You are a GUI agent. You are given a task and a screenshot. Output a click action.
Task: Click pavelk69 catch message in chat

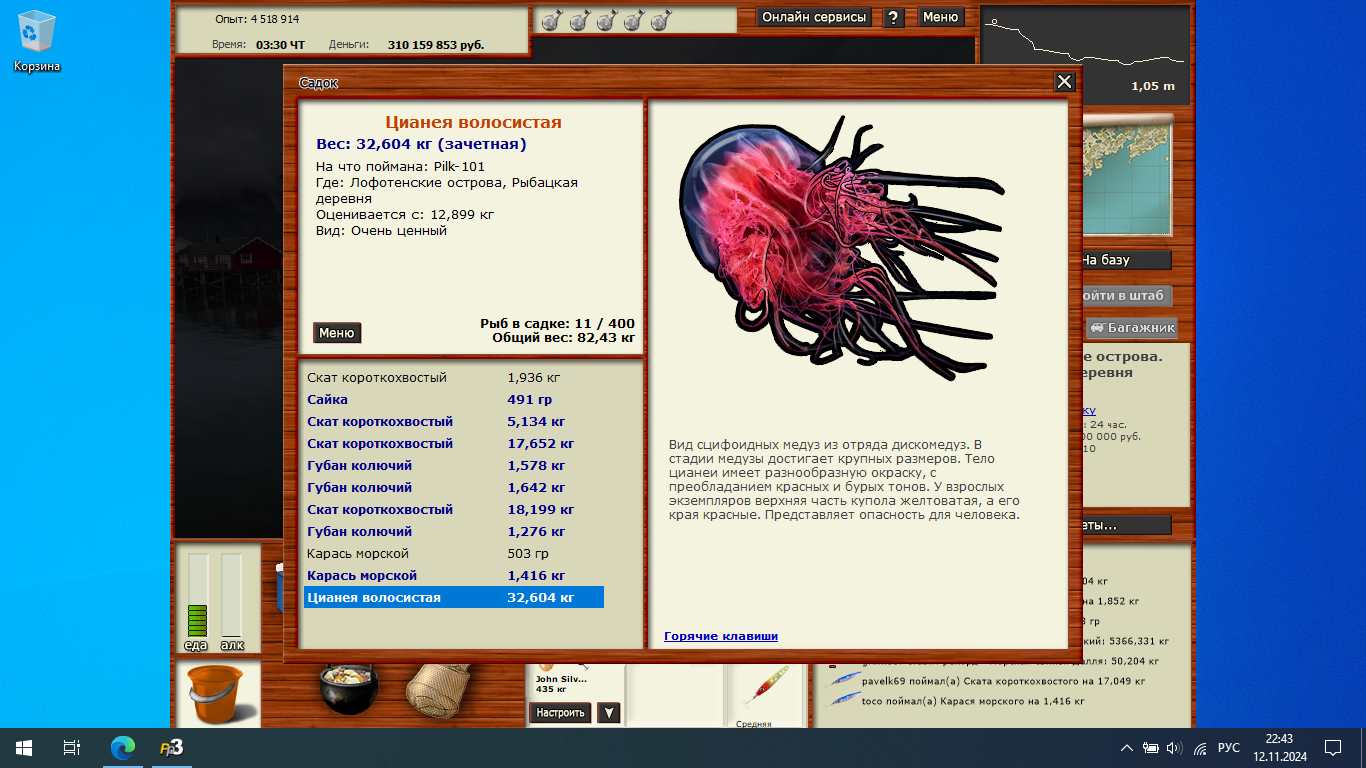click(x=1003, y=681)
